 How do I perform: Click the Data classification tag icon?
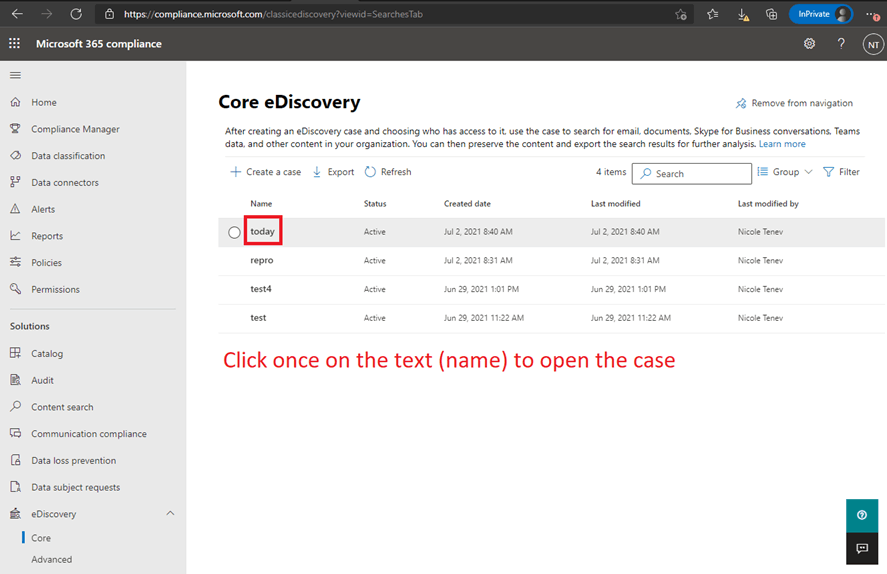pos(15,156)
